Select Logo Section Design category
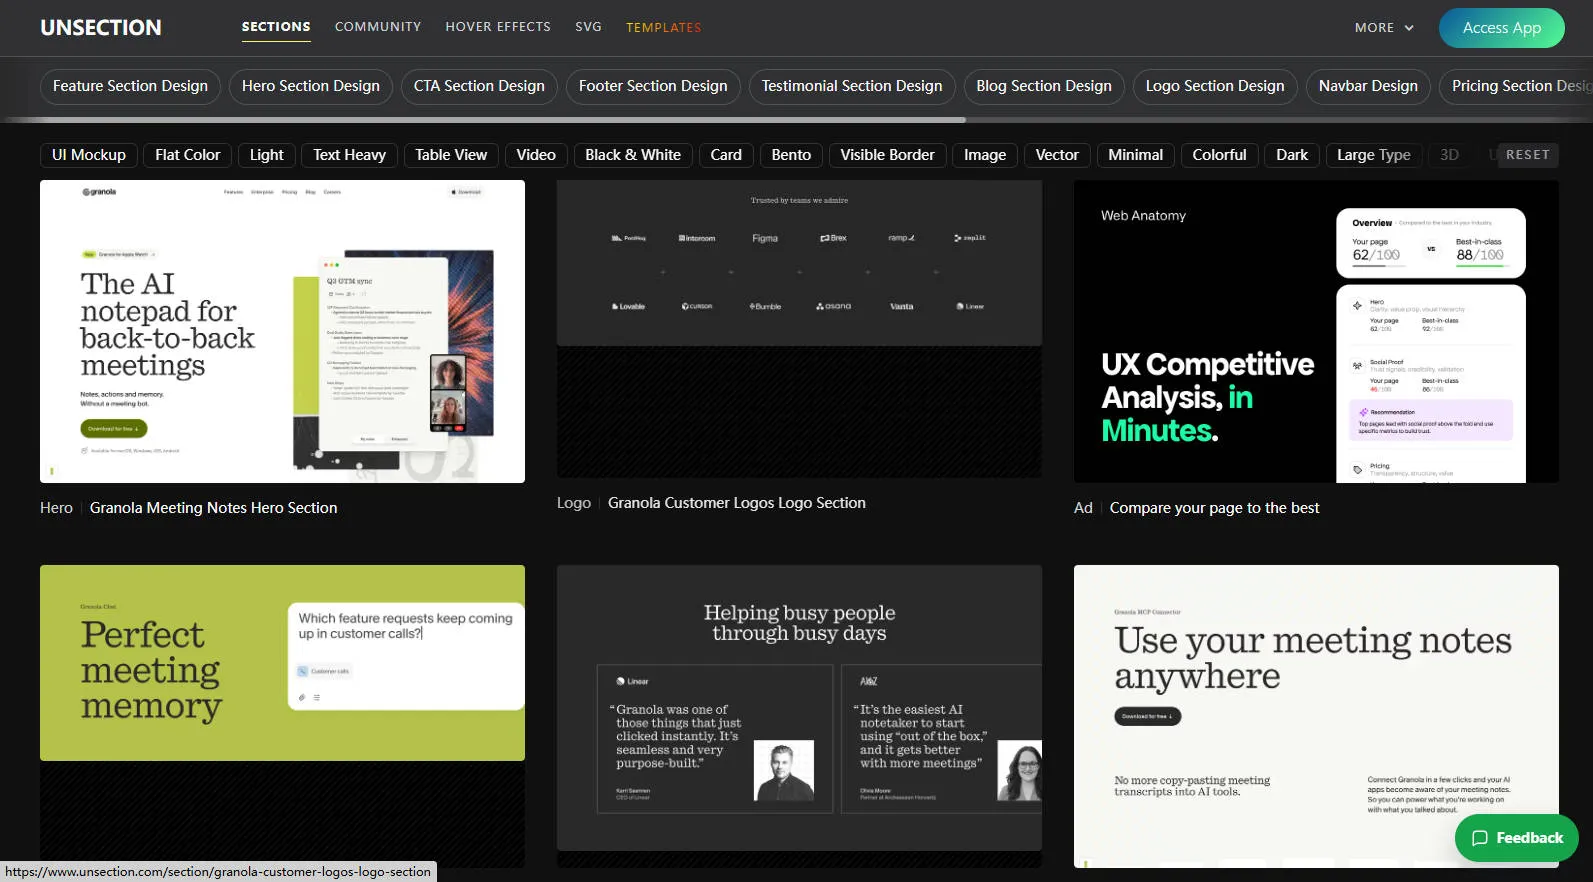The width and height of the screenshot is (1593, 882). tap(1215, 86)
